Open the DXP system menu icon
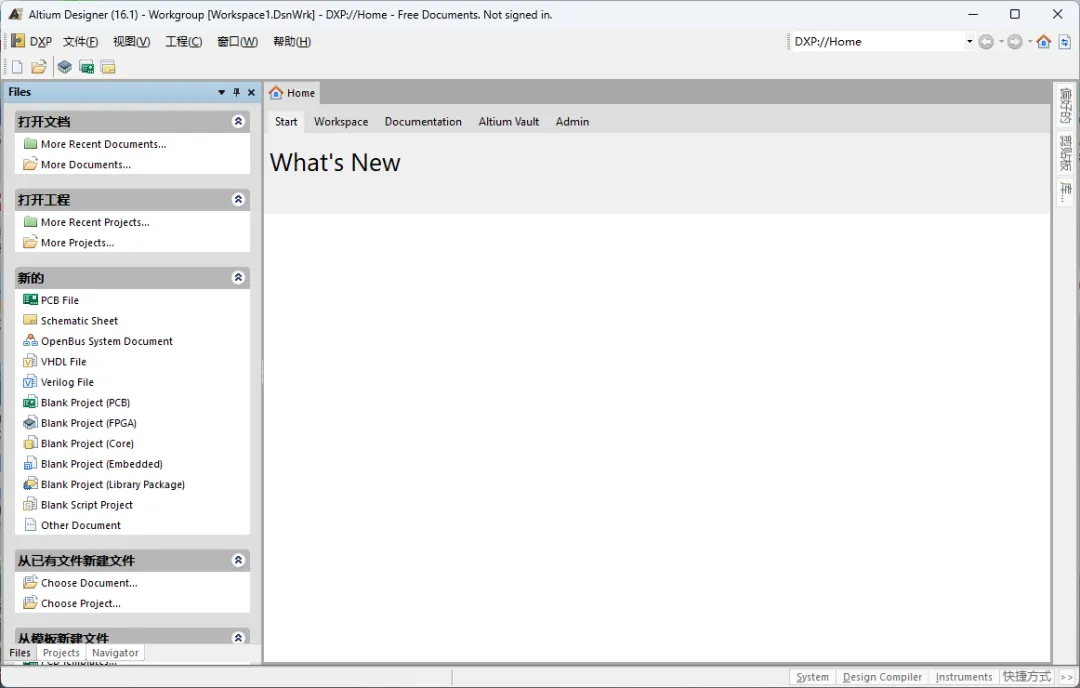The height and width of the screenshot is (688, 1080). tap(19, 41)
